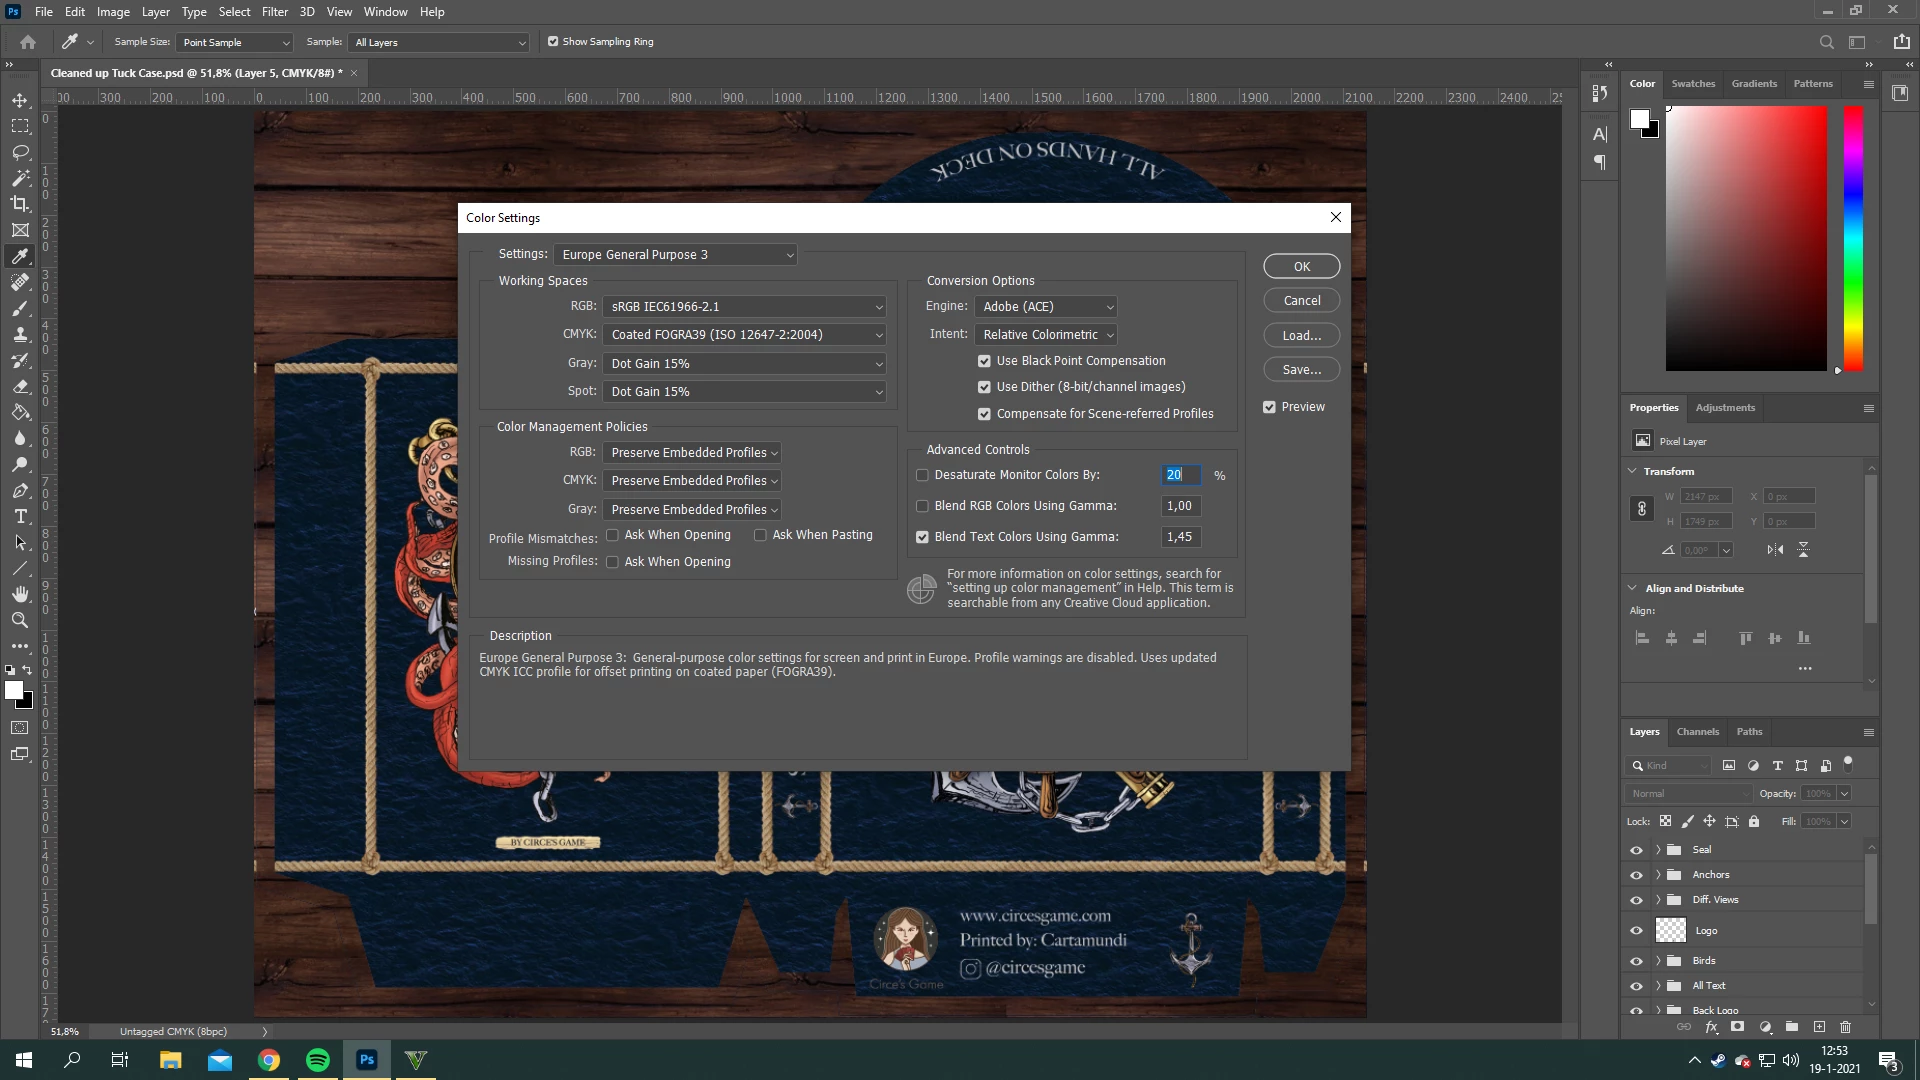Open the Filter menu

coord(274,12)
